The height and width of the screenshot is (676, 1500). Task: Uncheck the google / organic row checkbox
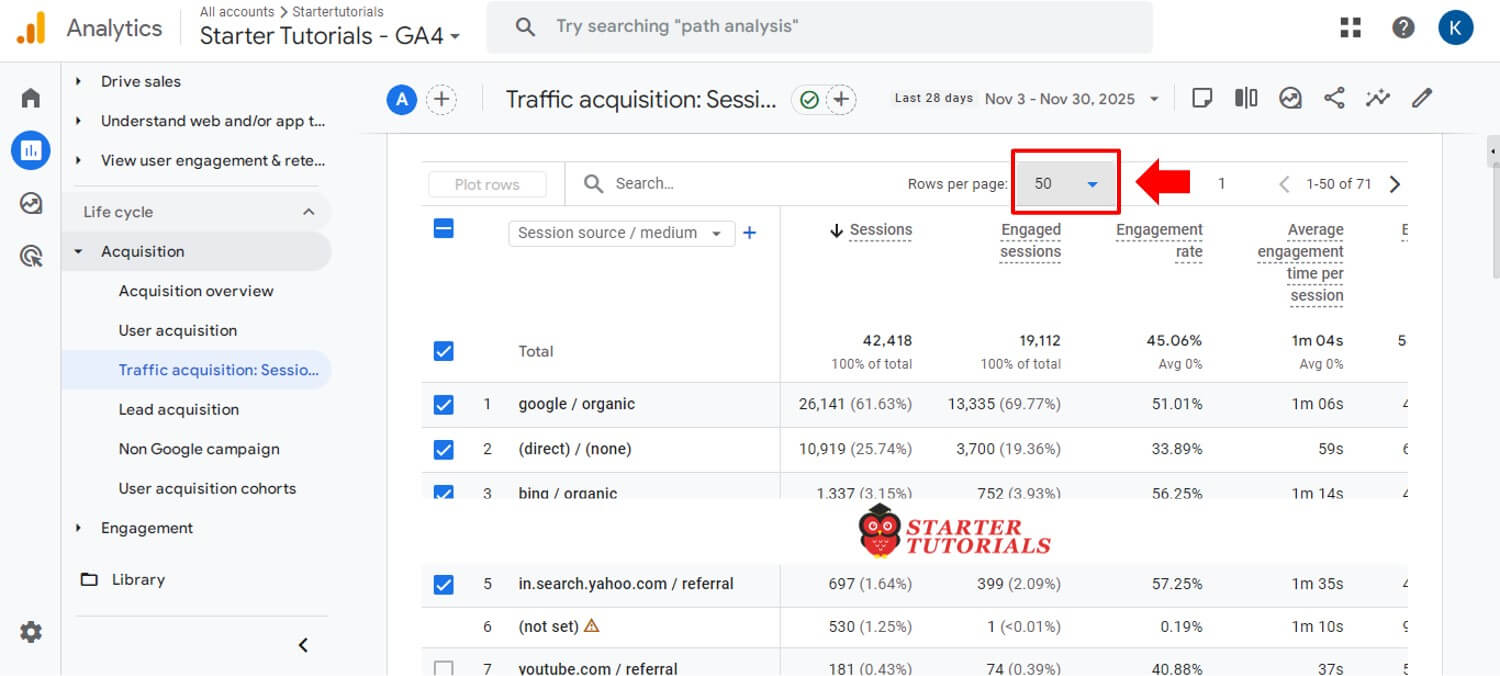point(444,405)
